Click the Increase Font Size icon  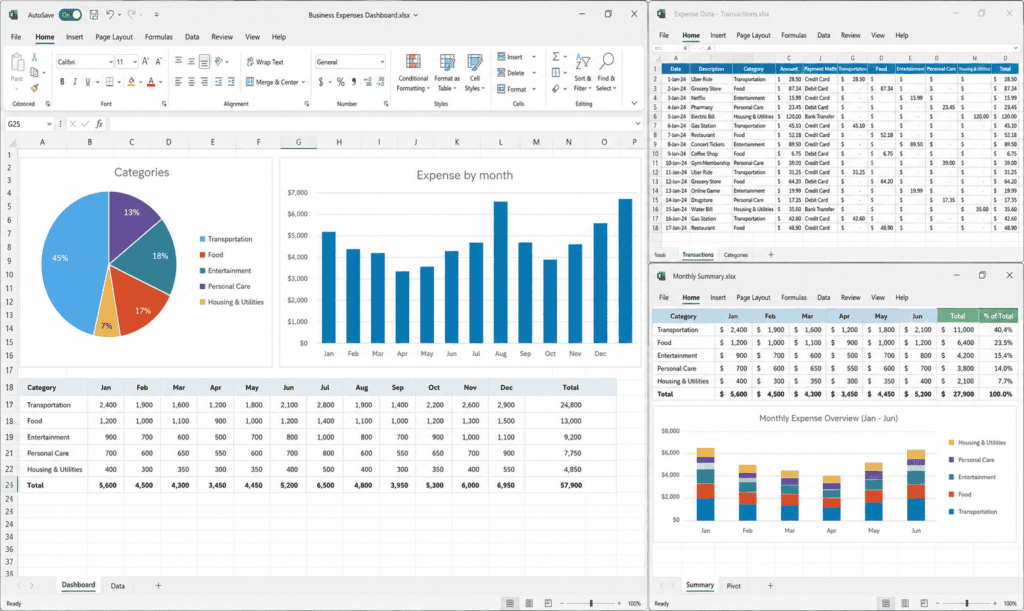click(145, 61)
